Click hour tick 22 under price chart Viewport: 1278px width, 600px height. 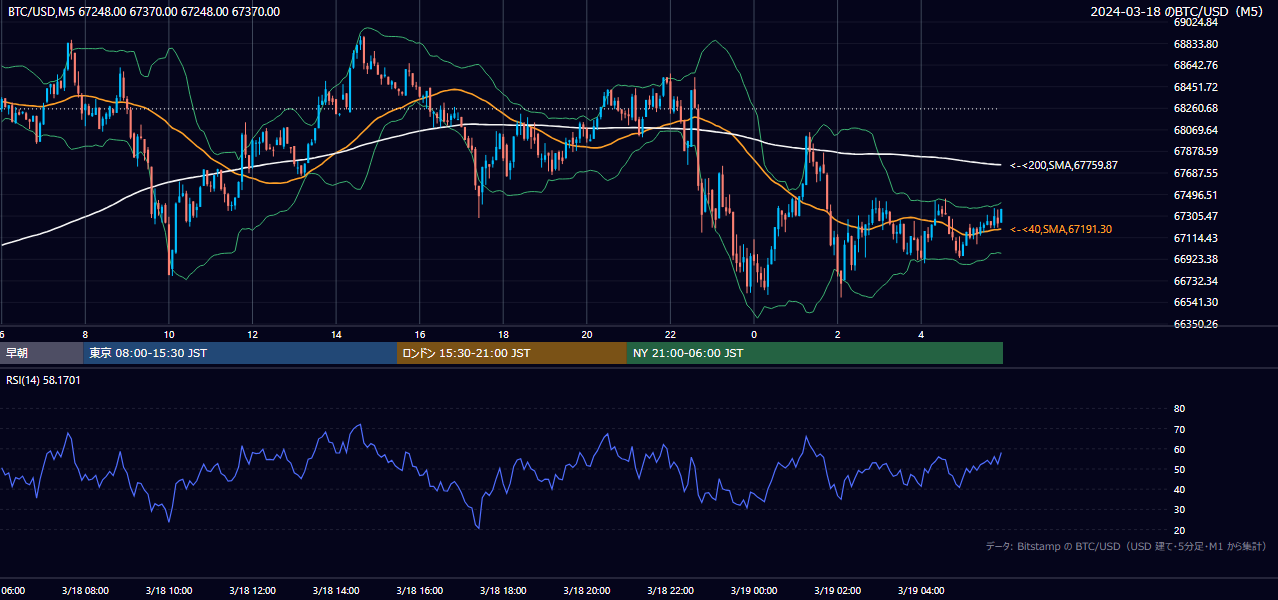pyautogui.click(x=671, y=335)
